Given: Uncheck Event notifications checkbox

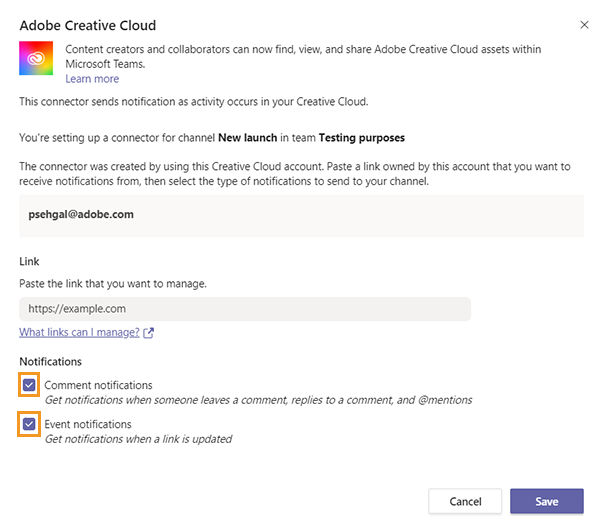Looking at the screenshot, I should pyautogui.click(x=29, y=424).
